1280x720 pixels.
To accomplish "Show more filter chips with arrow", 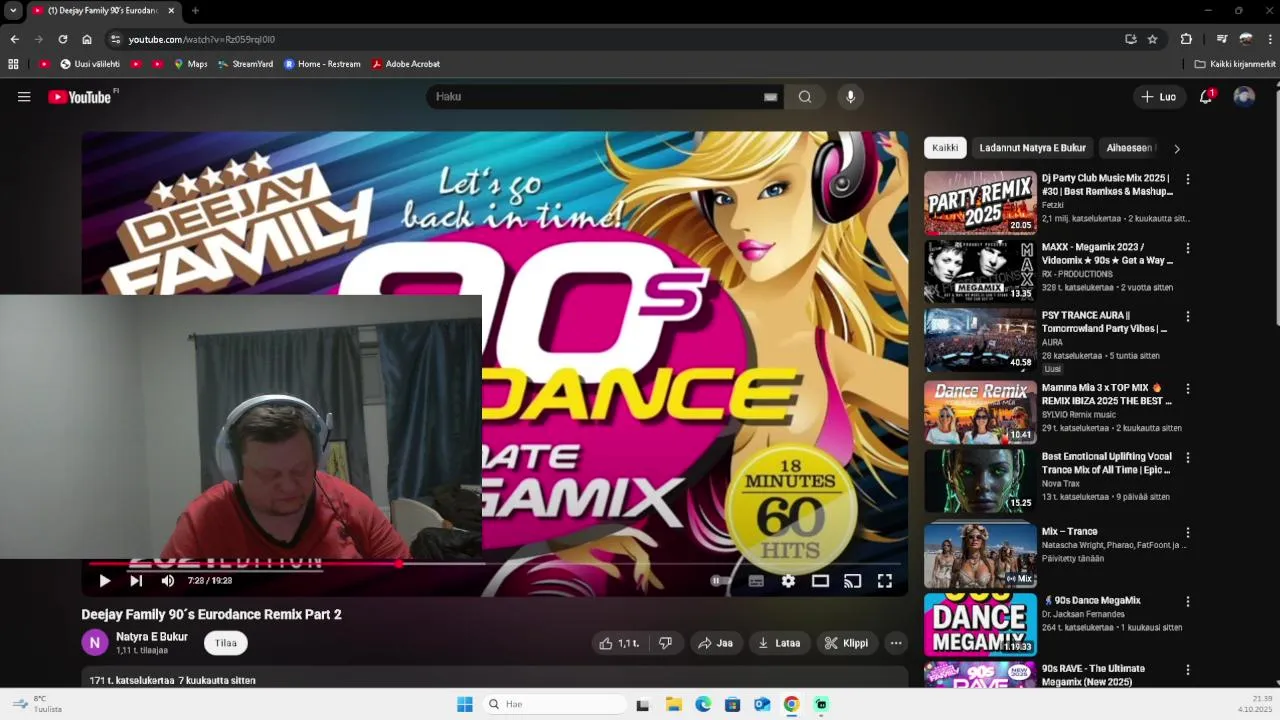I will [x=1177, y=149].
